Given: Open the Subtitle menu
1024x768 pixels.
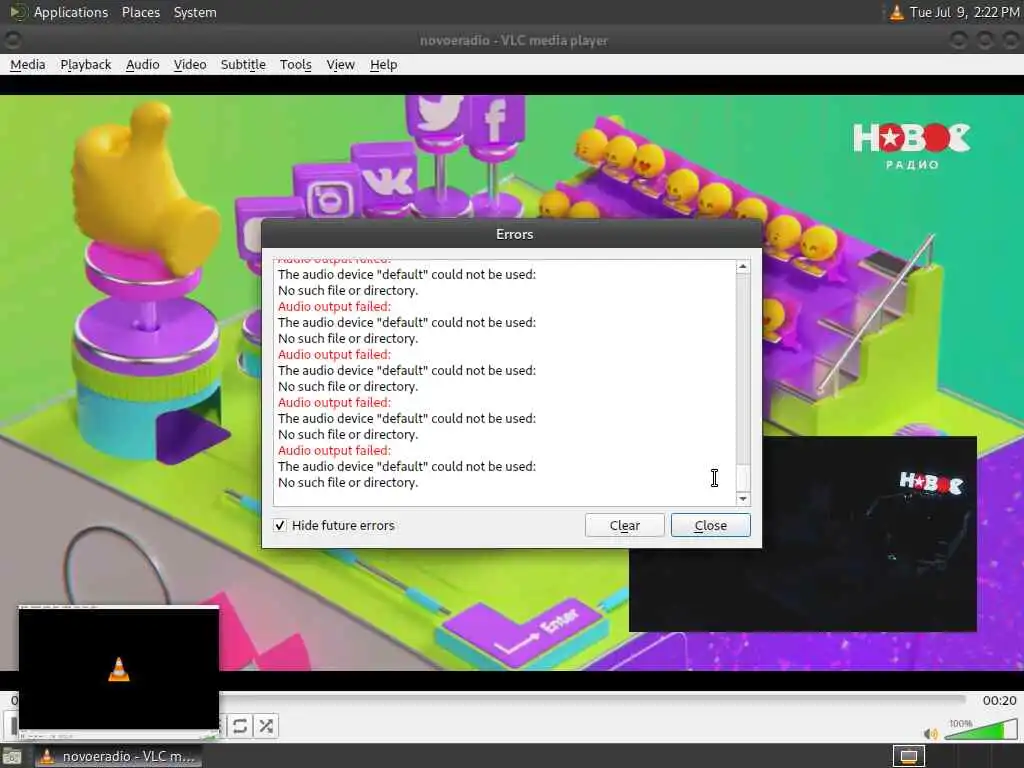Looking at the screenshot, I should (x=243, y=65).
